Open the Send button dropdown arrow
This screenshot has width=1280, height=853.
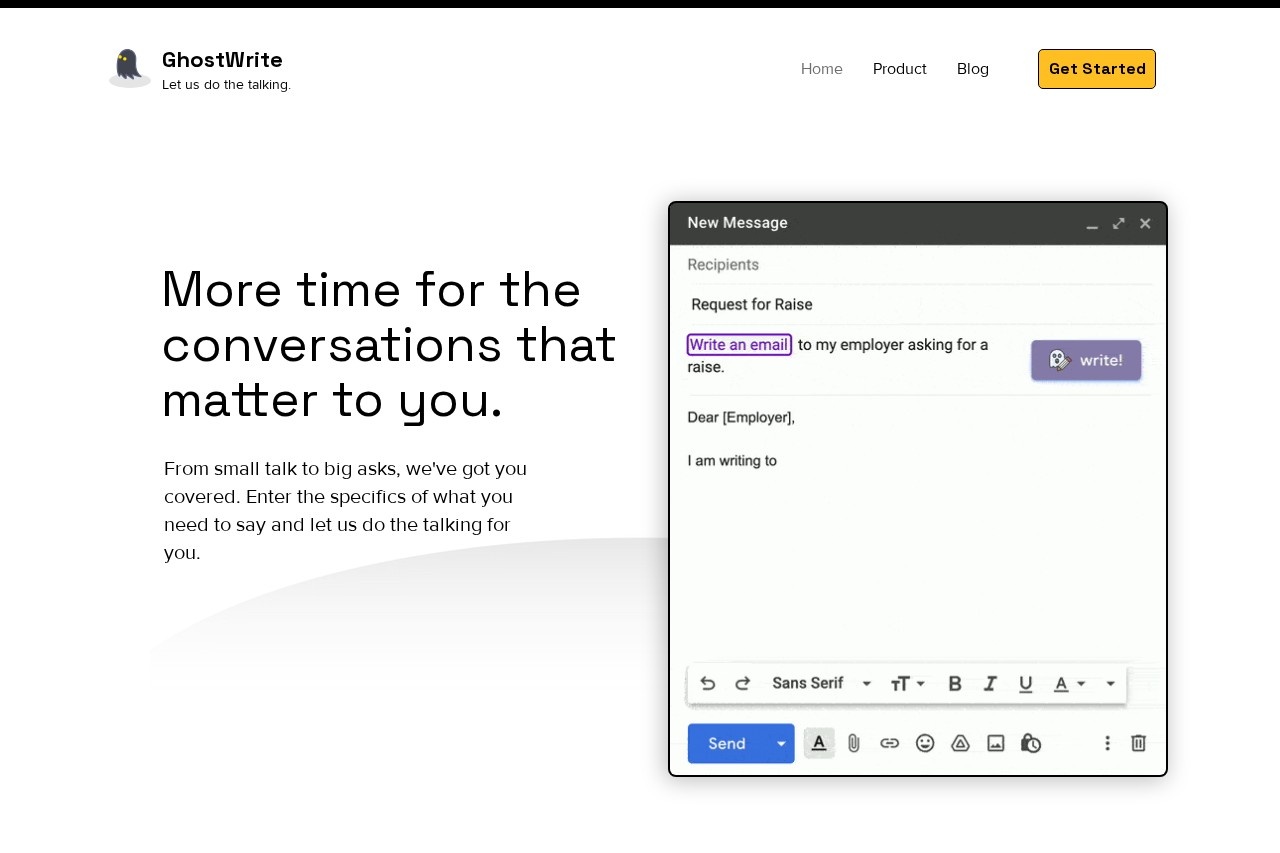click(x=781, y=743)
